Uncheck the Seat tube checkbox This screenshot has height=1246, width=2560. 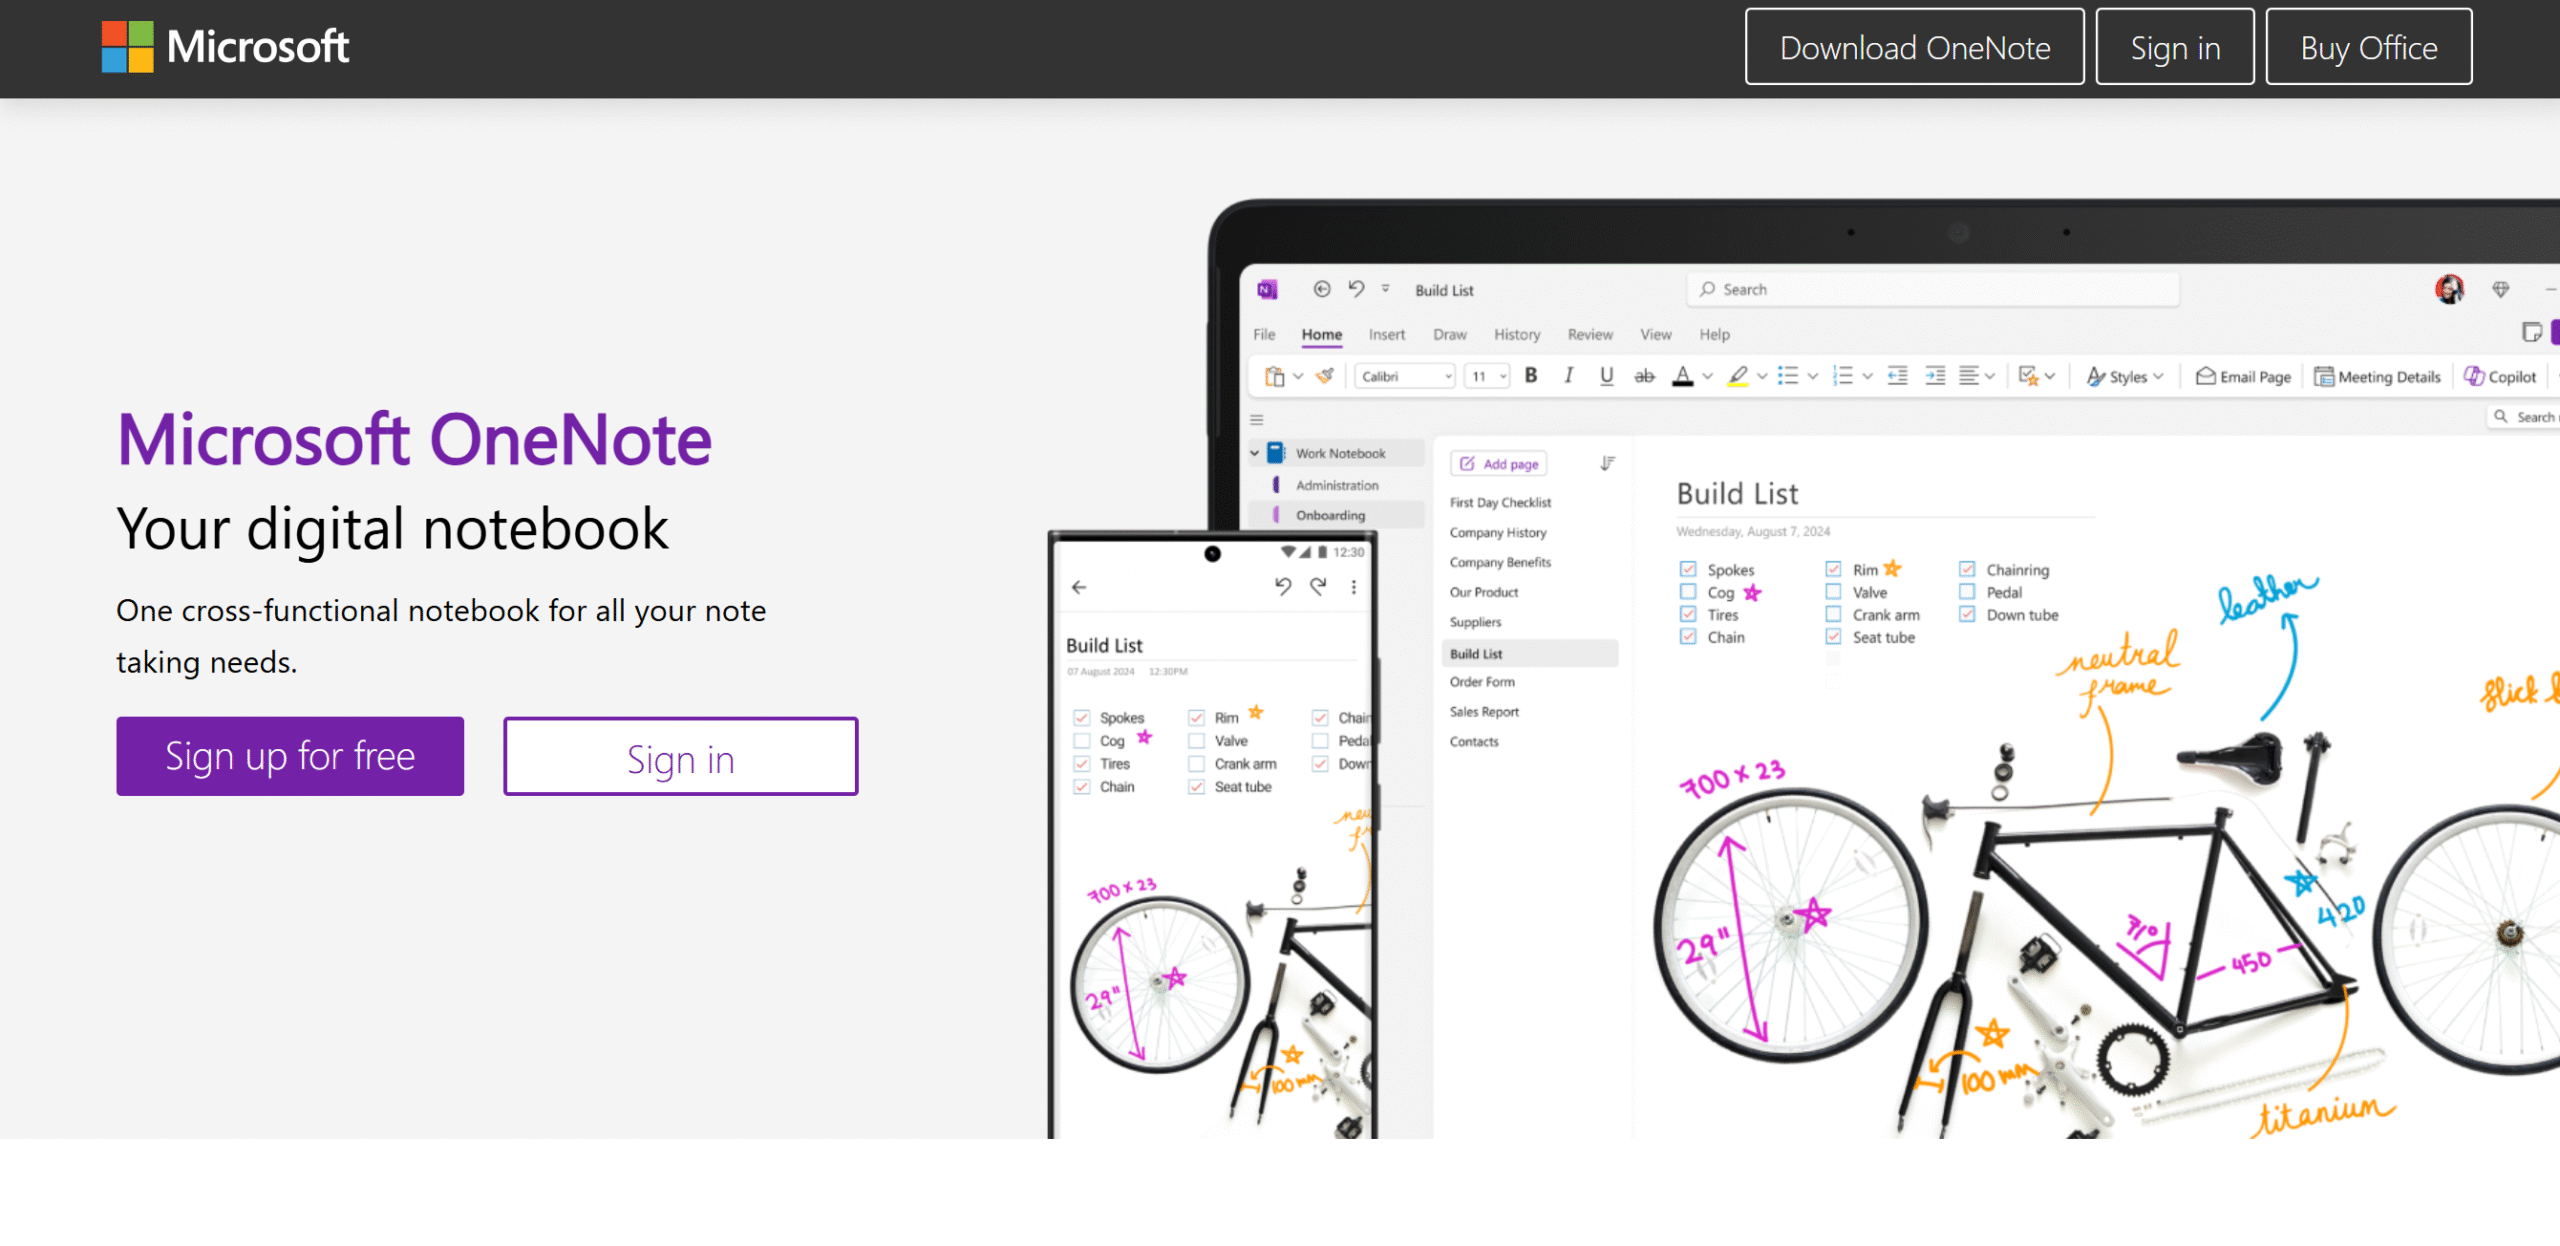(1832, 637)
